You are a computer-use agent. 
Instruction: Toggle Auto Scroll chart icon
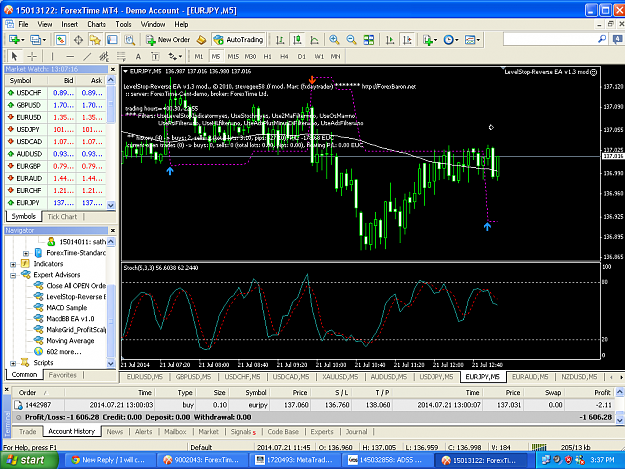click(390, 40)
